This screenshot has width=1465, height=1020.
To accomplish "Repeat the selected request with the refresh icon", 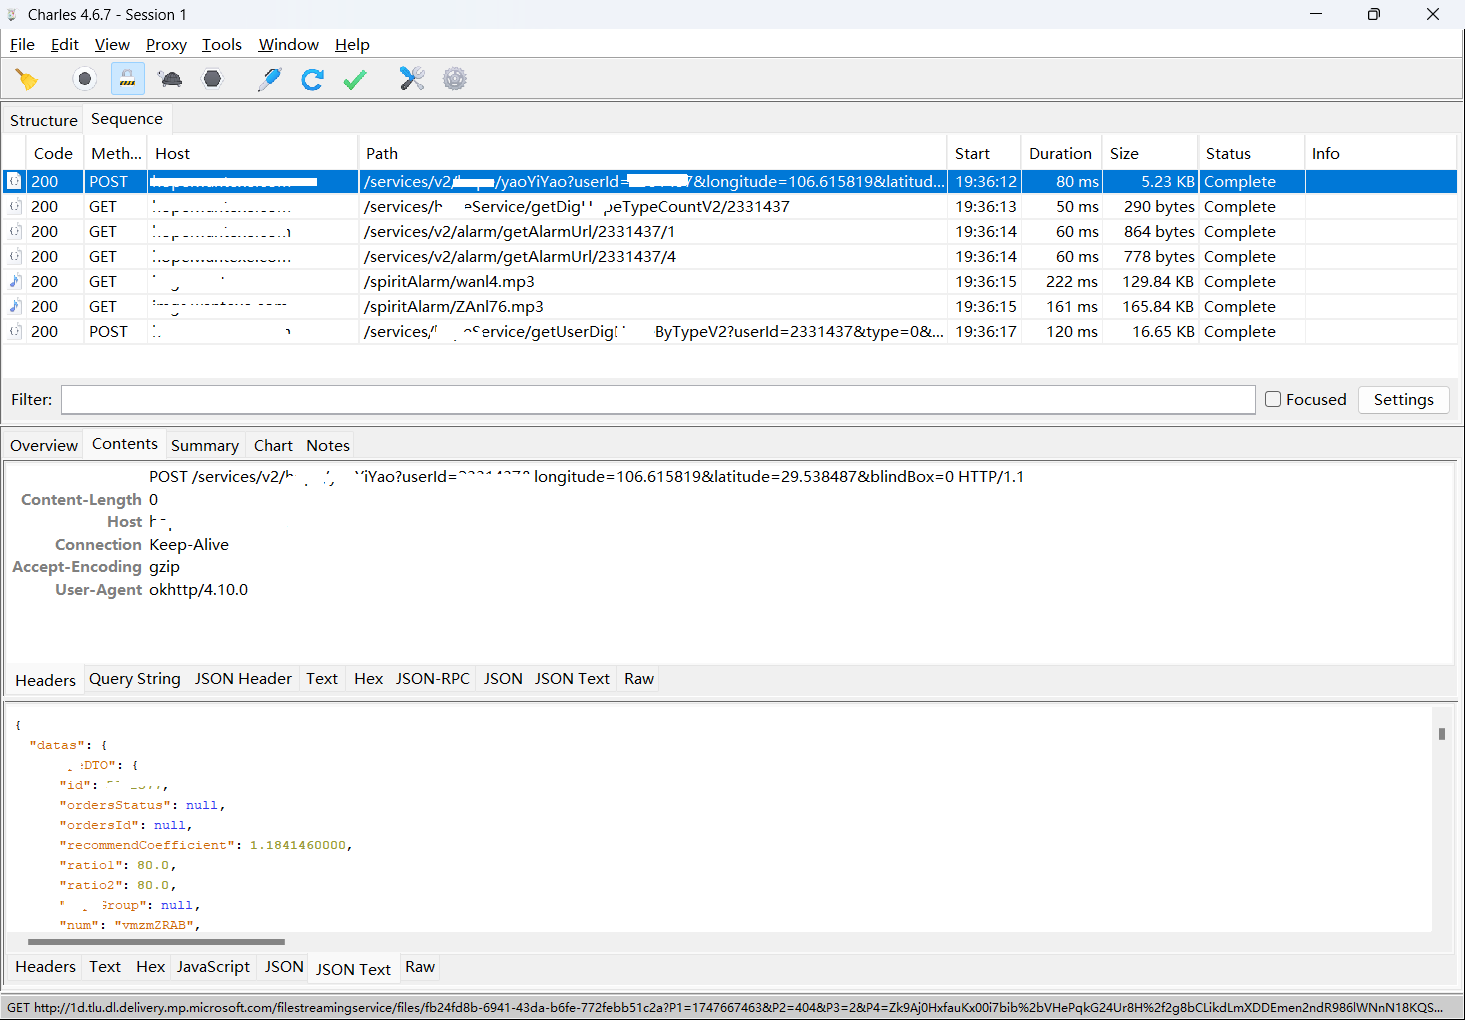I will pos(312,79).
